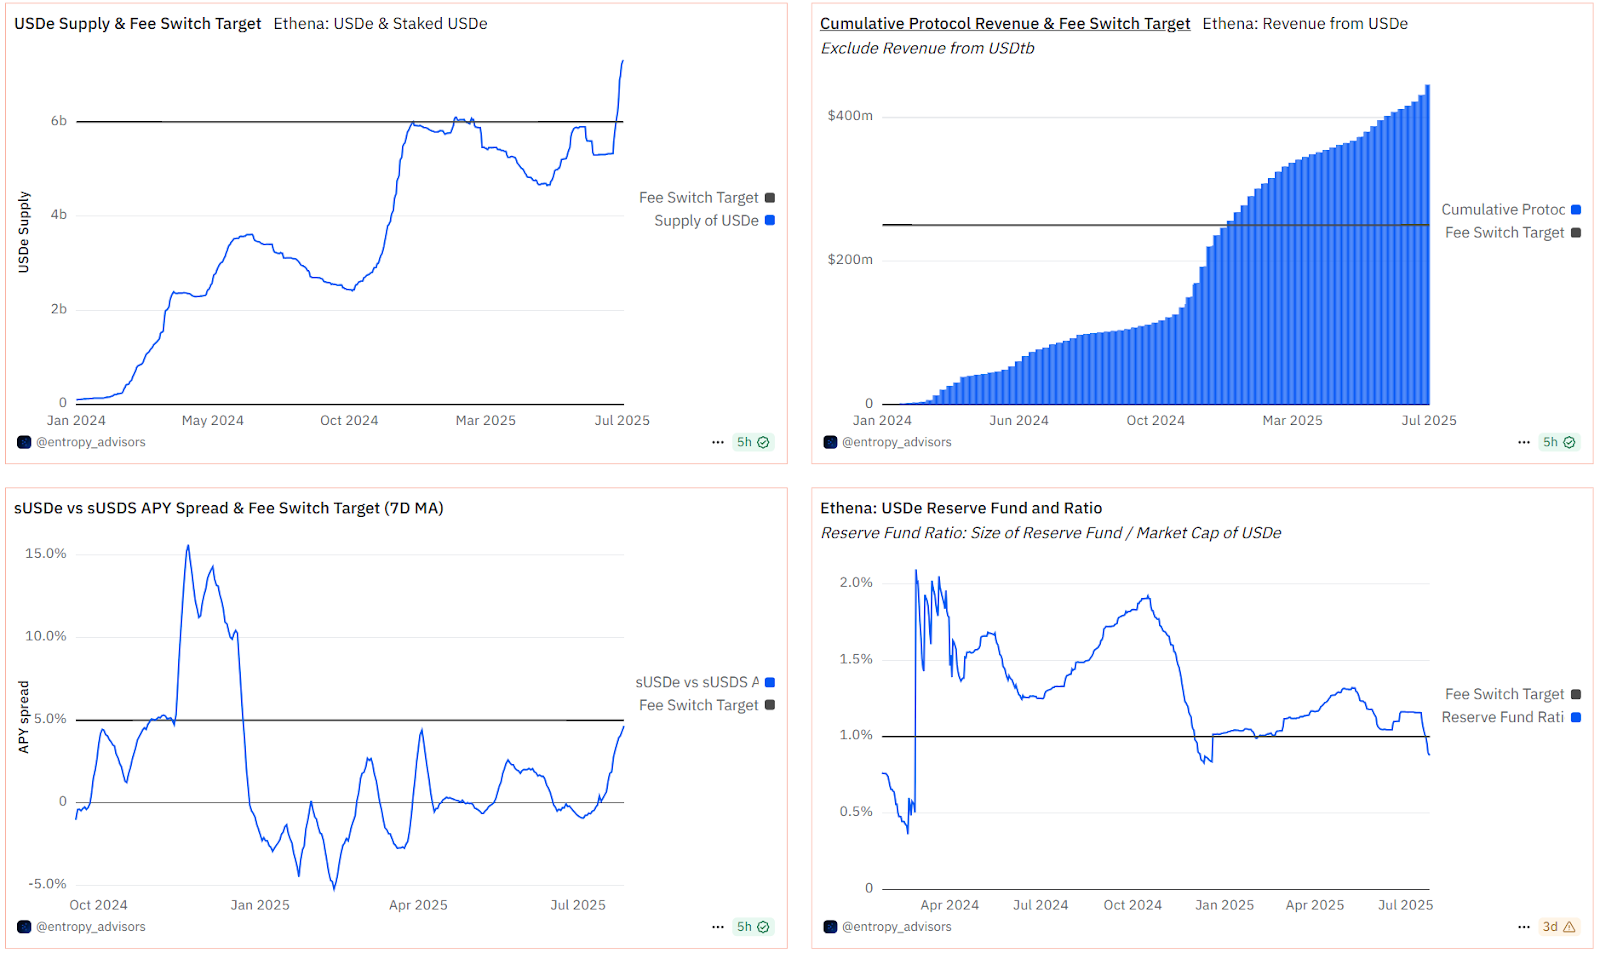Open three-dot menu on Cumulative Revenue chart
The width and height of the screenshot is (1600, 959).
pos(1523,442)
